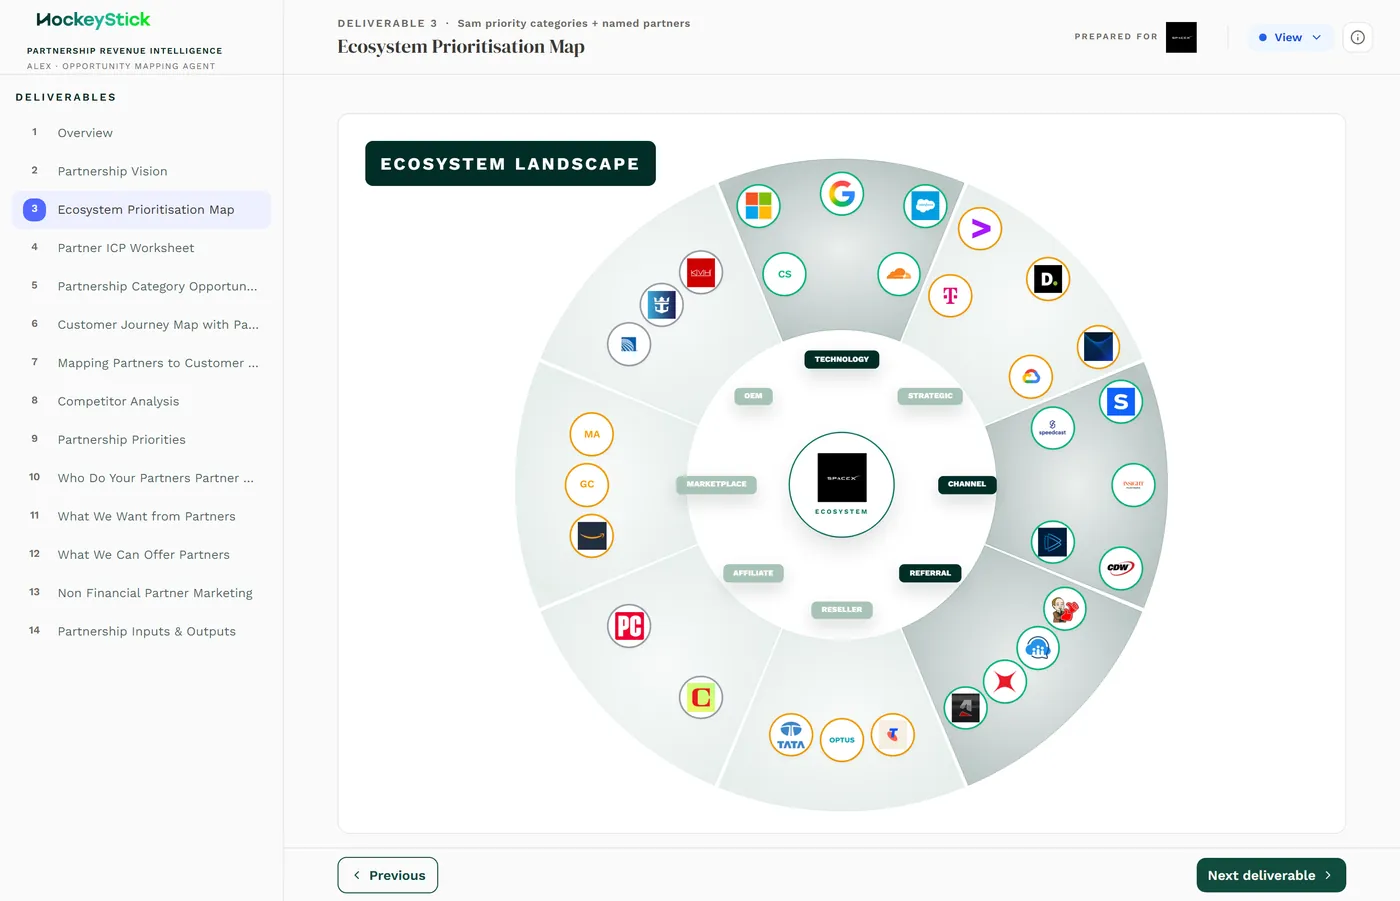Open the View dropdown
This screenshot has width=1400, height=901.
1290,37
